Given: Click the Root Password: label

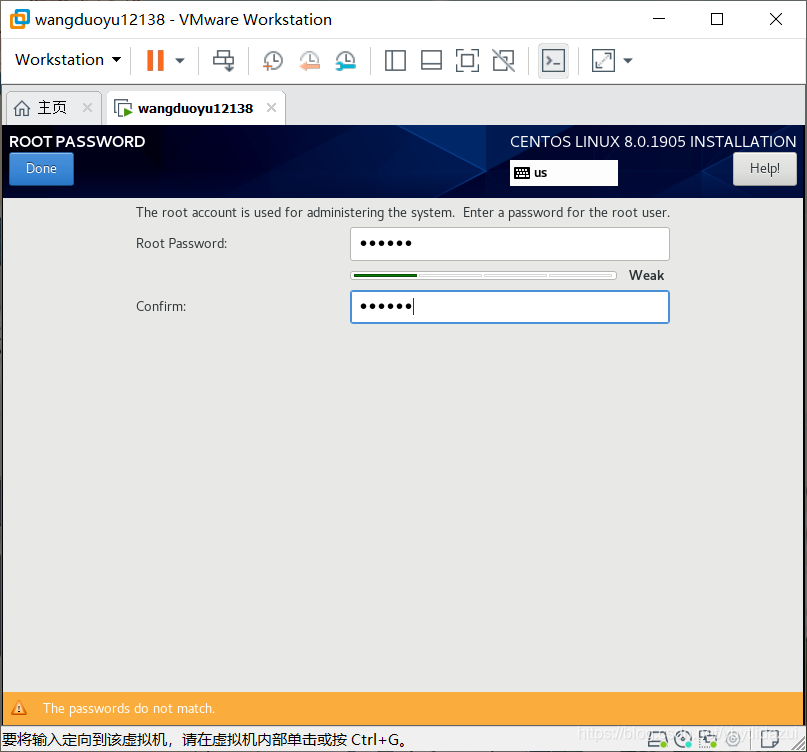Looking at the screenshot, I should pos(181,243).
